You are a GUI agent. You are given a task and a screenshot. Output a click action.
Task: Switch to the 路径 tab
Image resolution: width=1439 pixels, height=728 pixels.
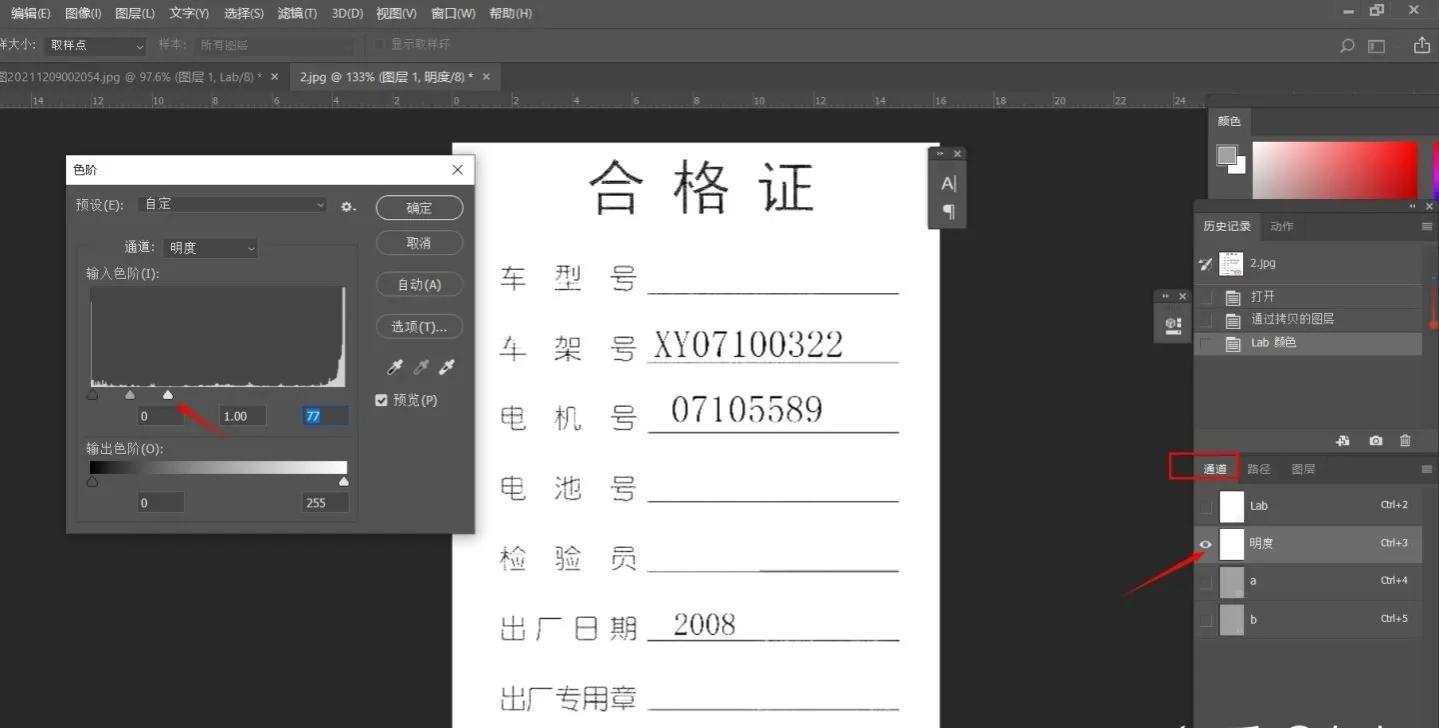pos(1259,469)
